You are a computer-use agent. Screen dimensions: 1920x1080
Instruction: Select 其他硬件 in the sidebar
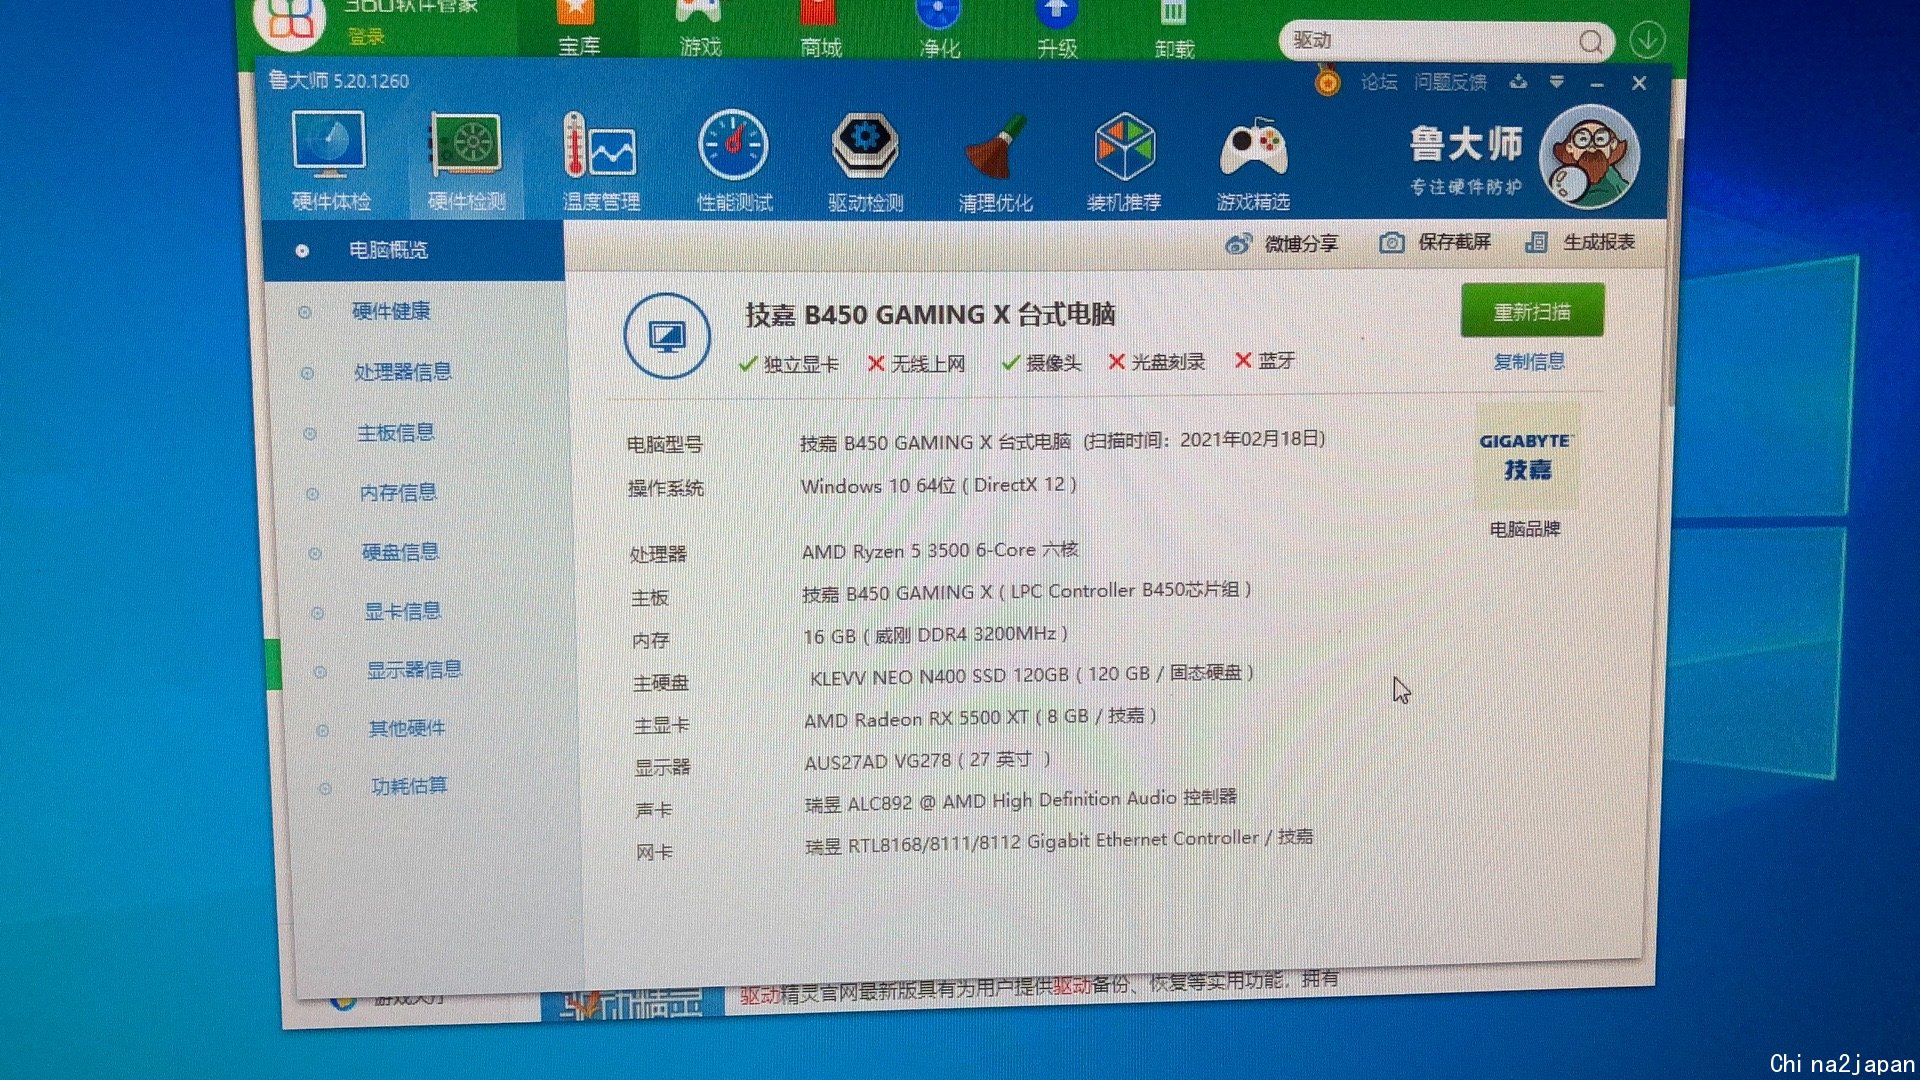coord(407,728)
